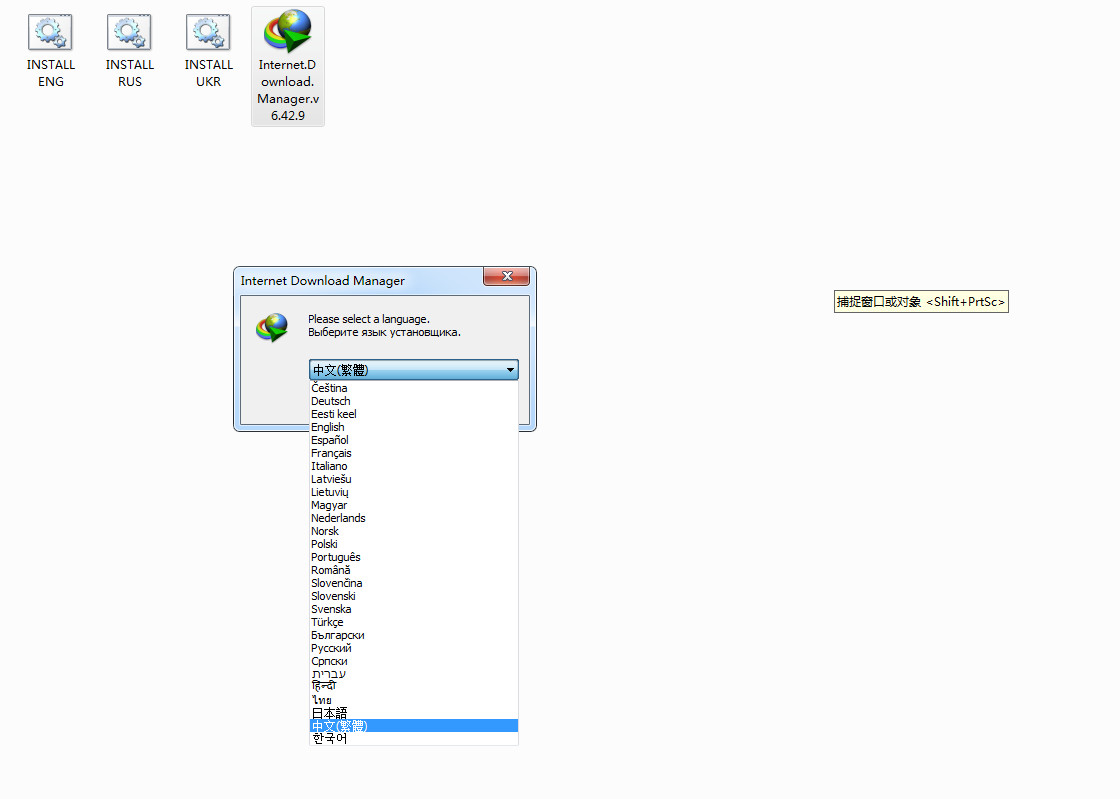Select Slovenski in language list
This screenshot has width=1120, height=799.
point(414,596)
